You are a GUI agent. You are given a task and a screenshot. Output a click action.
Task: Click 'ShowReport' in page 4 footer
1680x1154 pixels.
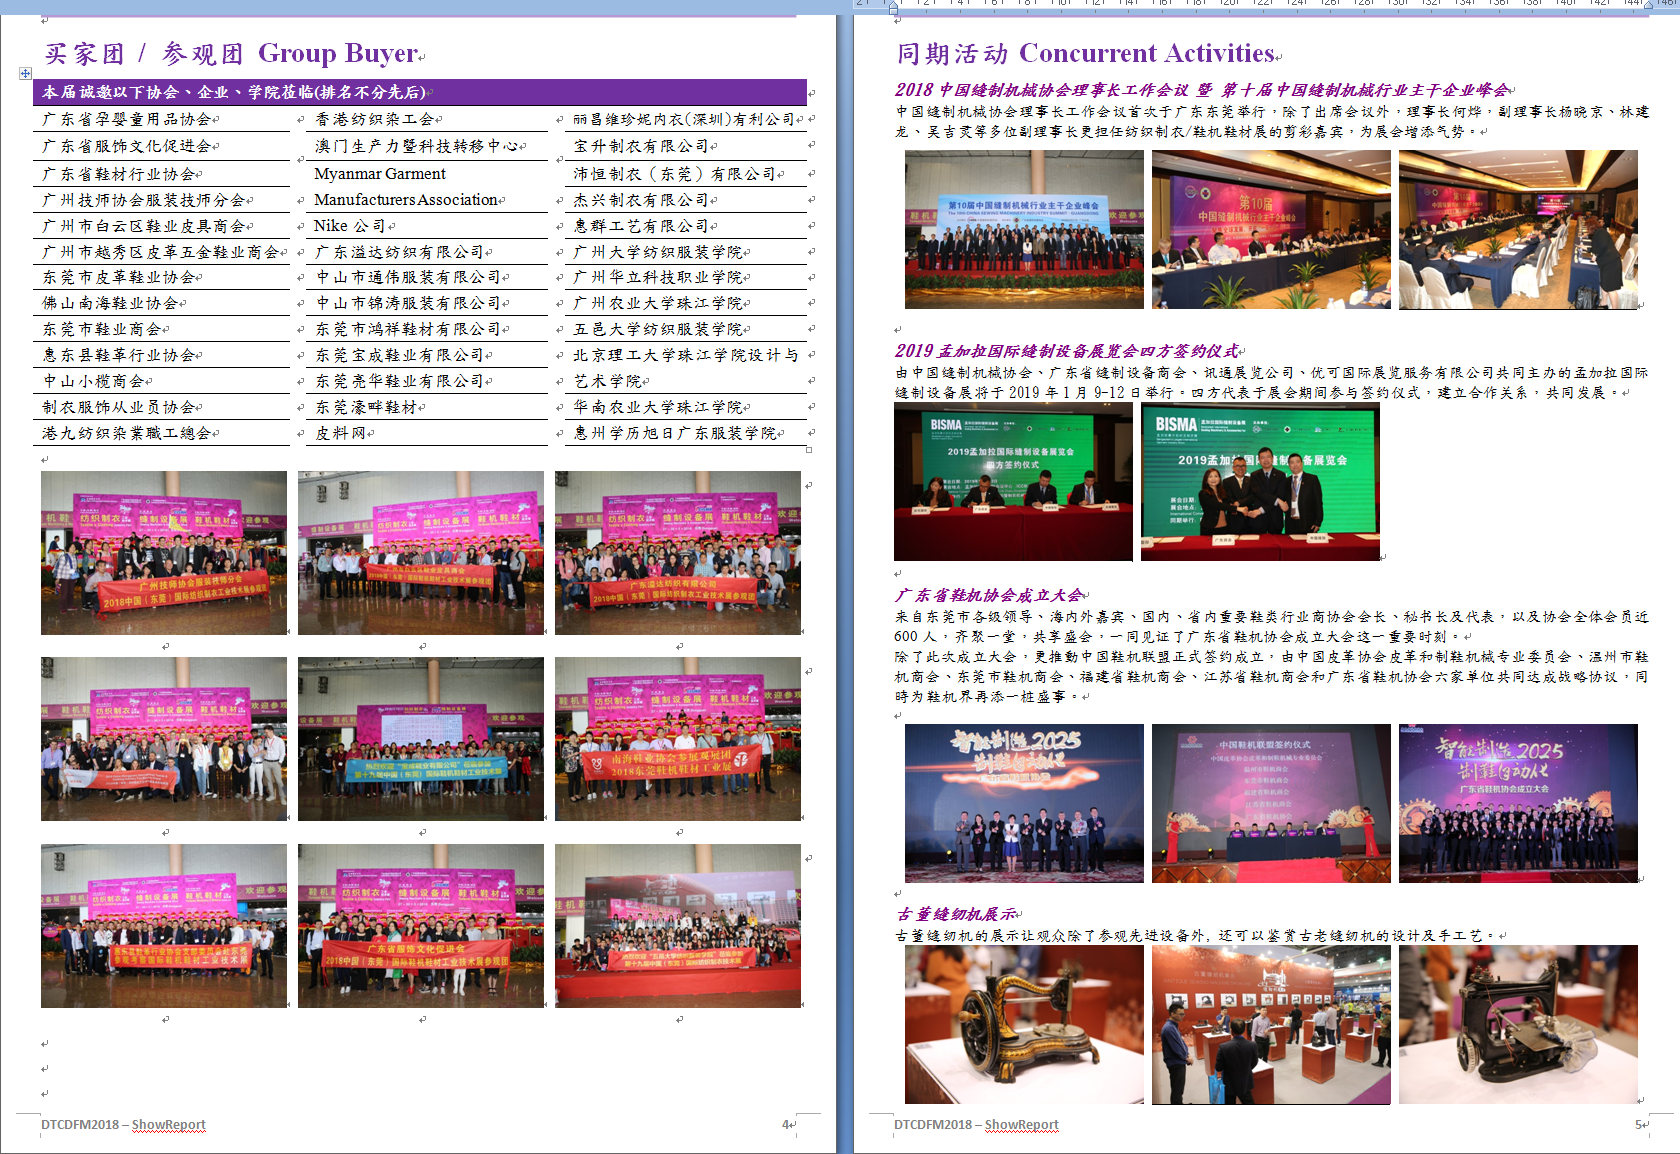[168, 1124]
